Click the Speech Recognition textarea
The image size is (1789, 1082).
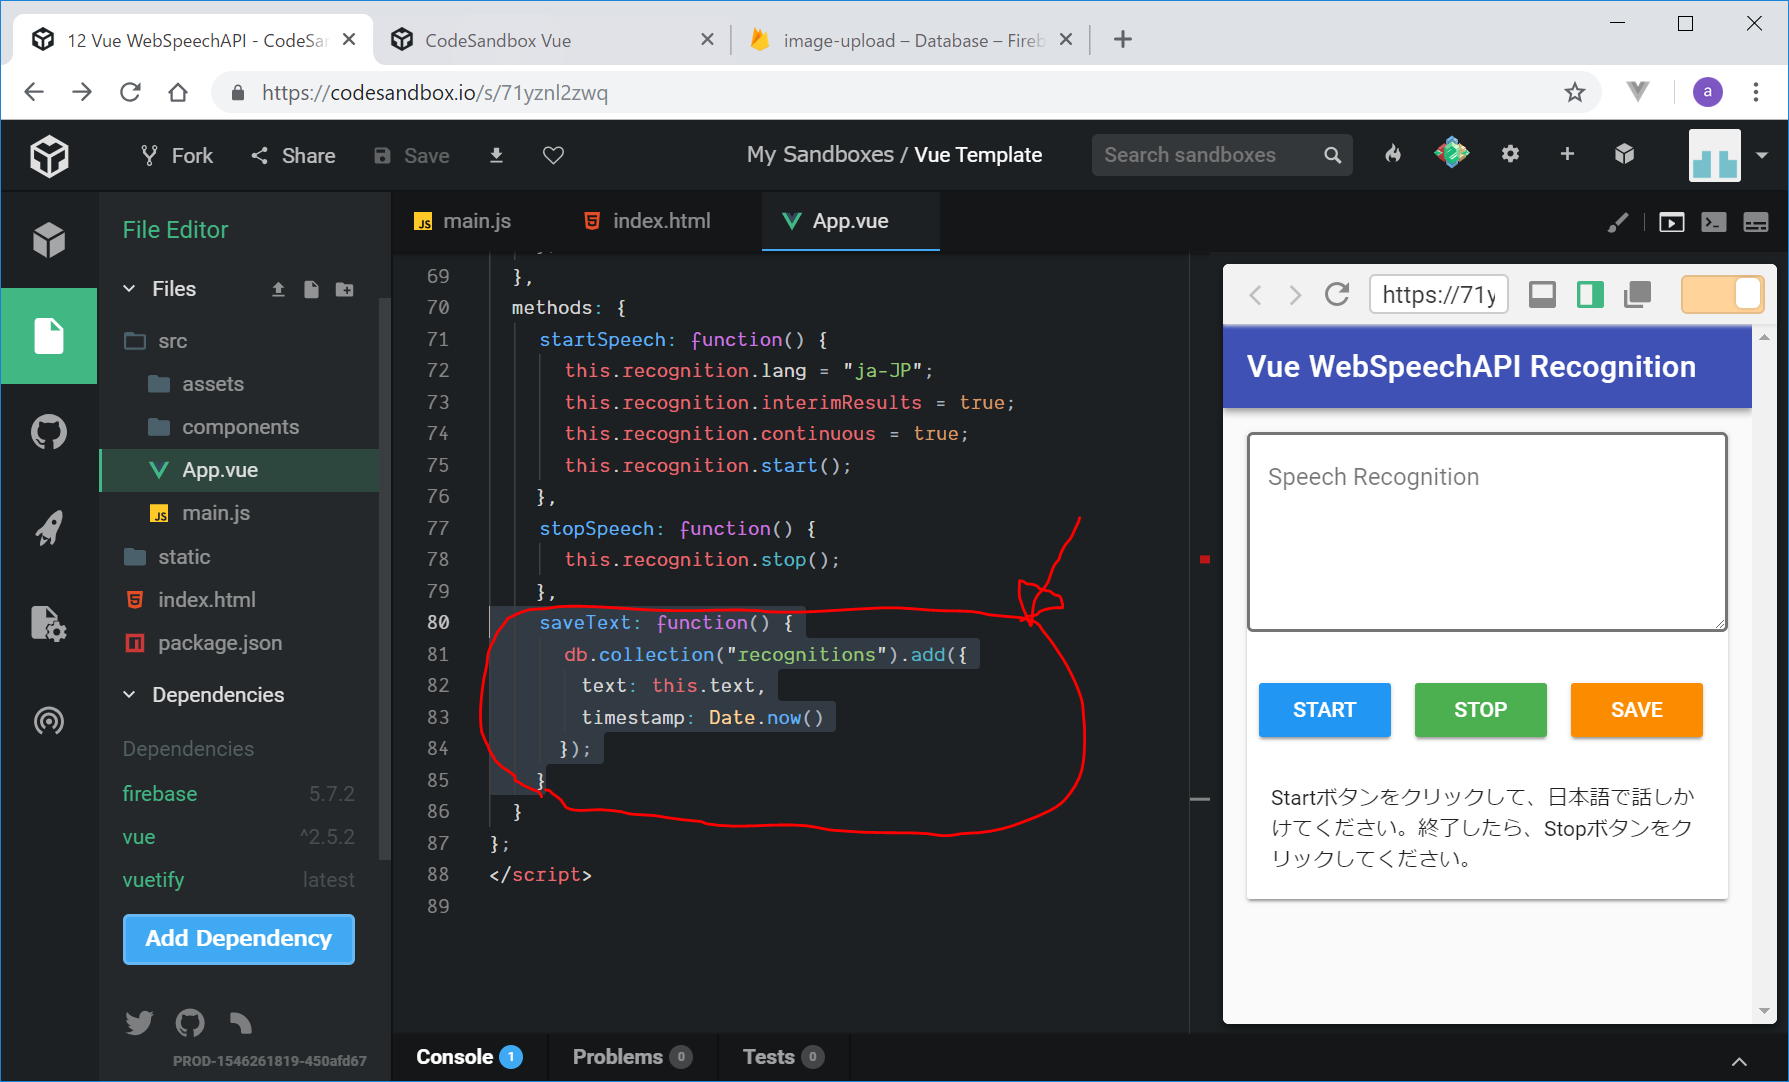pos(1486,532)
